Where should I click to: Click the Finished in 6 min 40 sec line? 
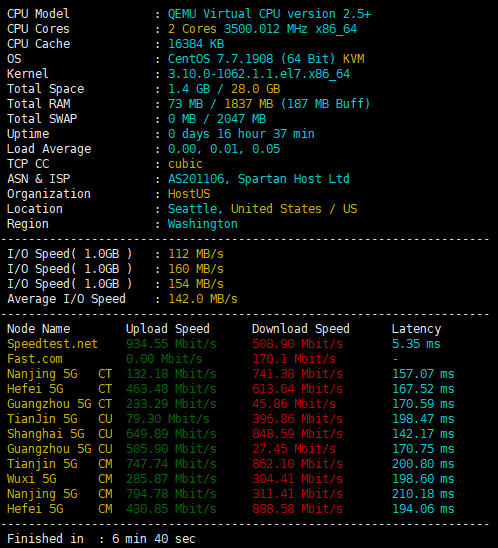point(101,539)
